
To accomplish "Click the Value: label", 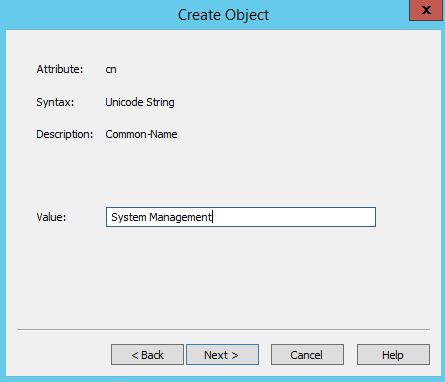I will pos(51,217).
